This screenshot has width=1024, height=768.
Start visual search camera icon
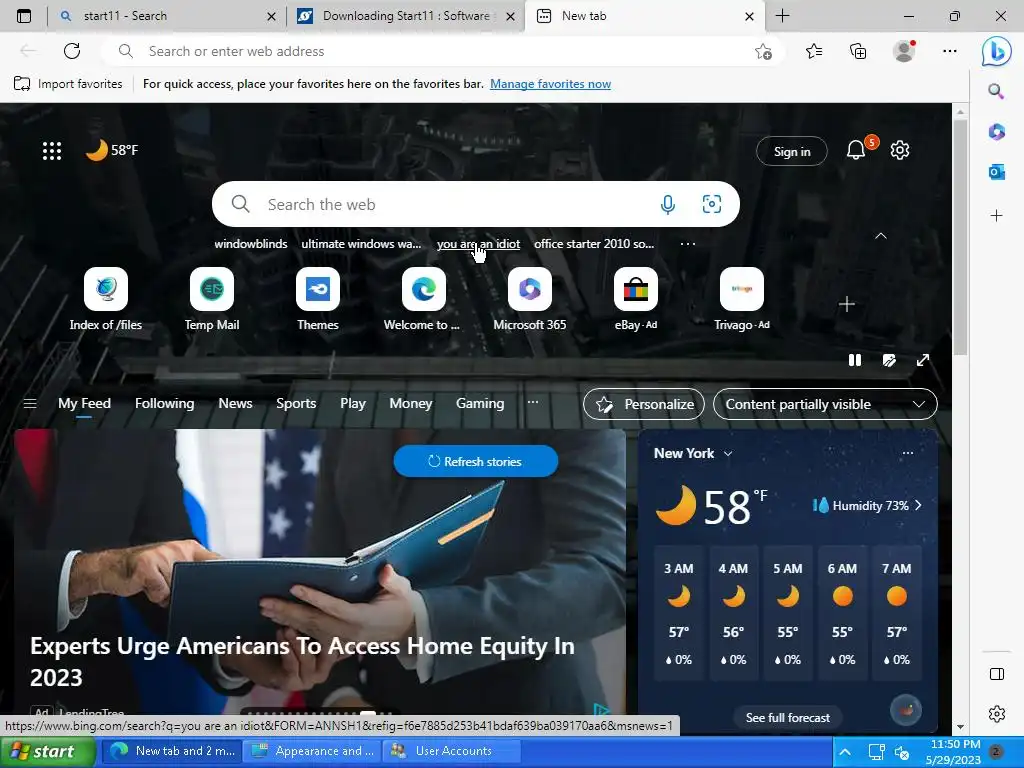click(x=712, y=204)
